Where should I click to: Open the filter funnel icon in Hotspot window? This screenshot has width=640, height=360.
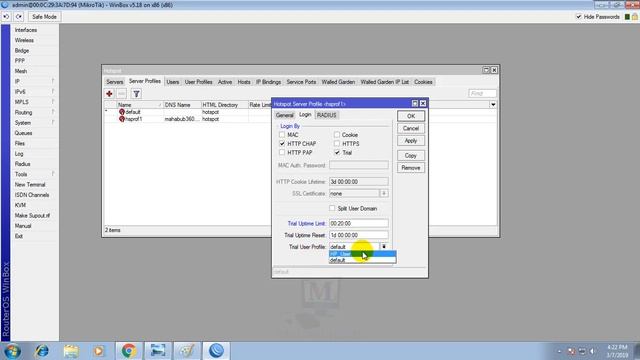136,94
